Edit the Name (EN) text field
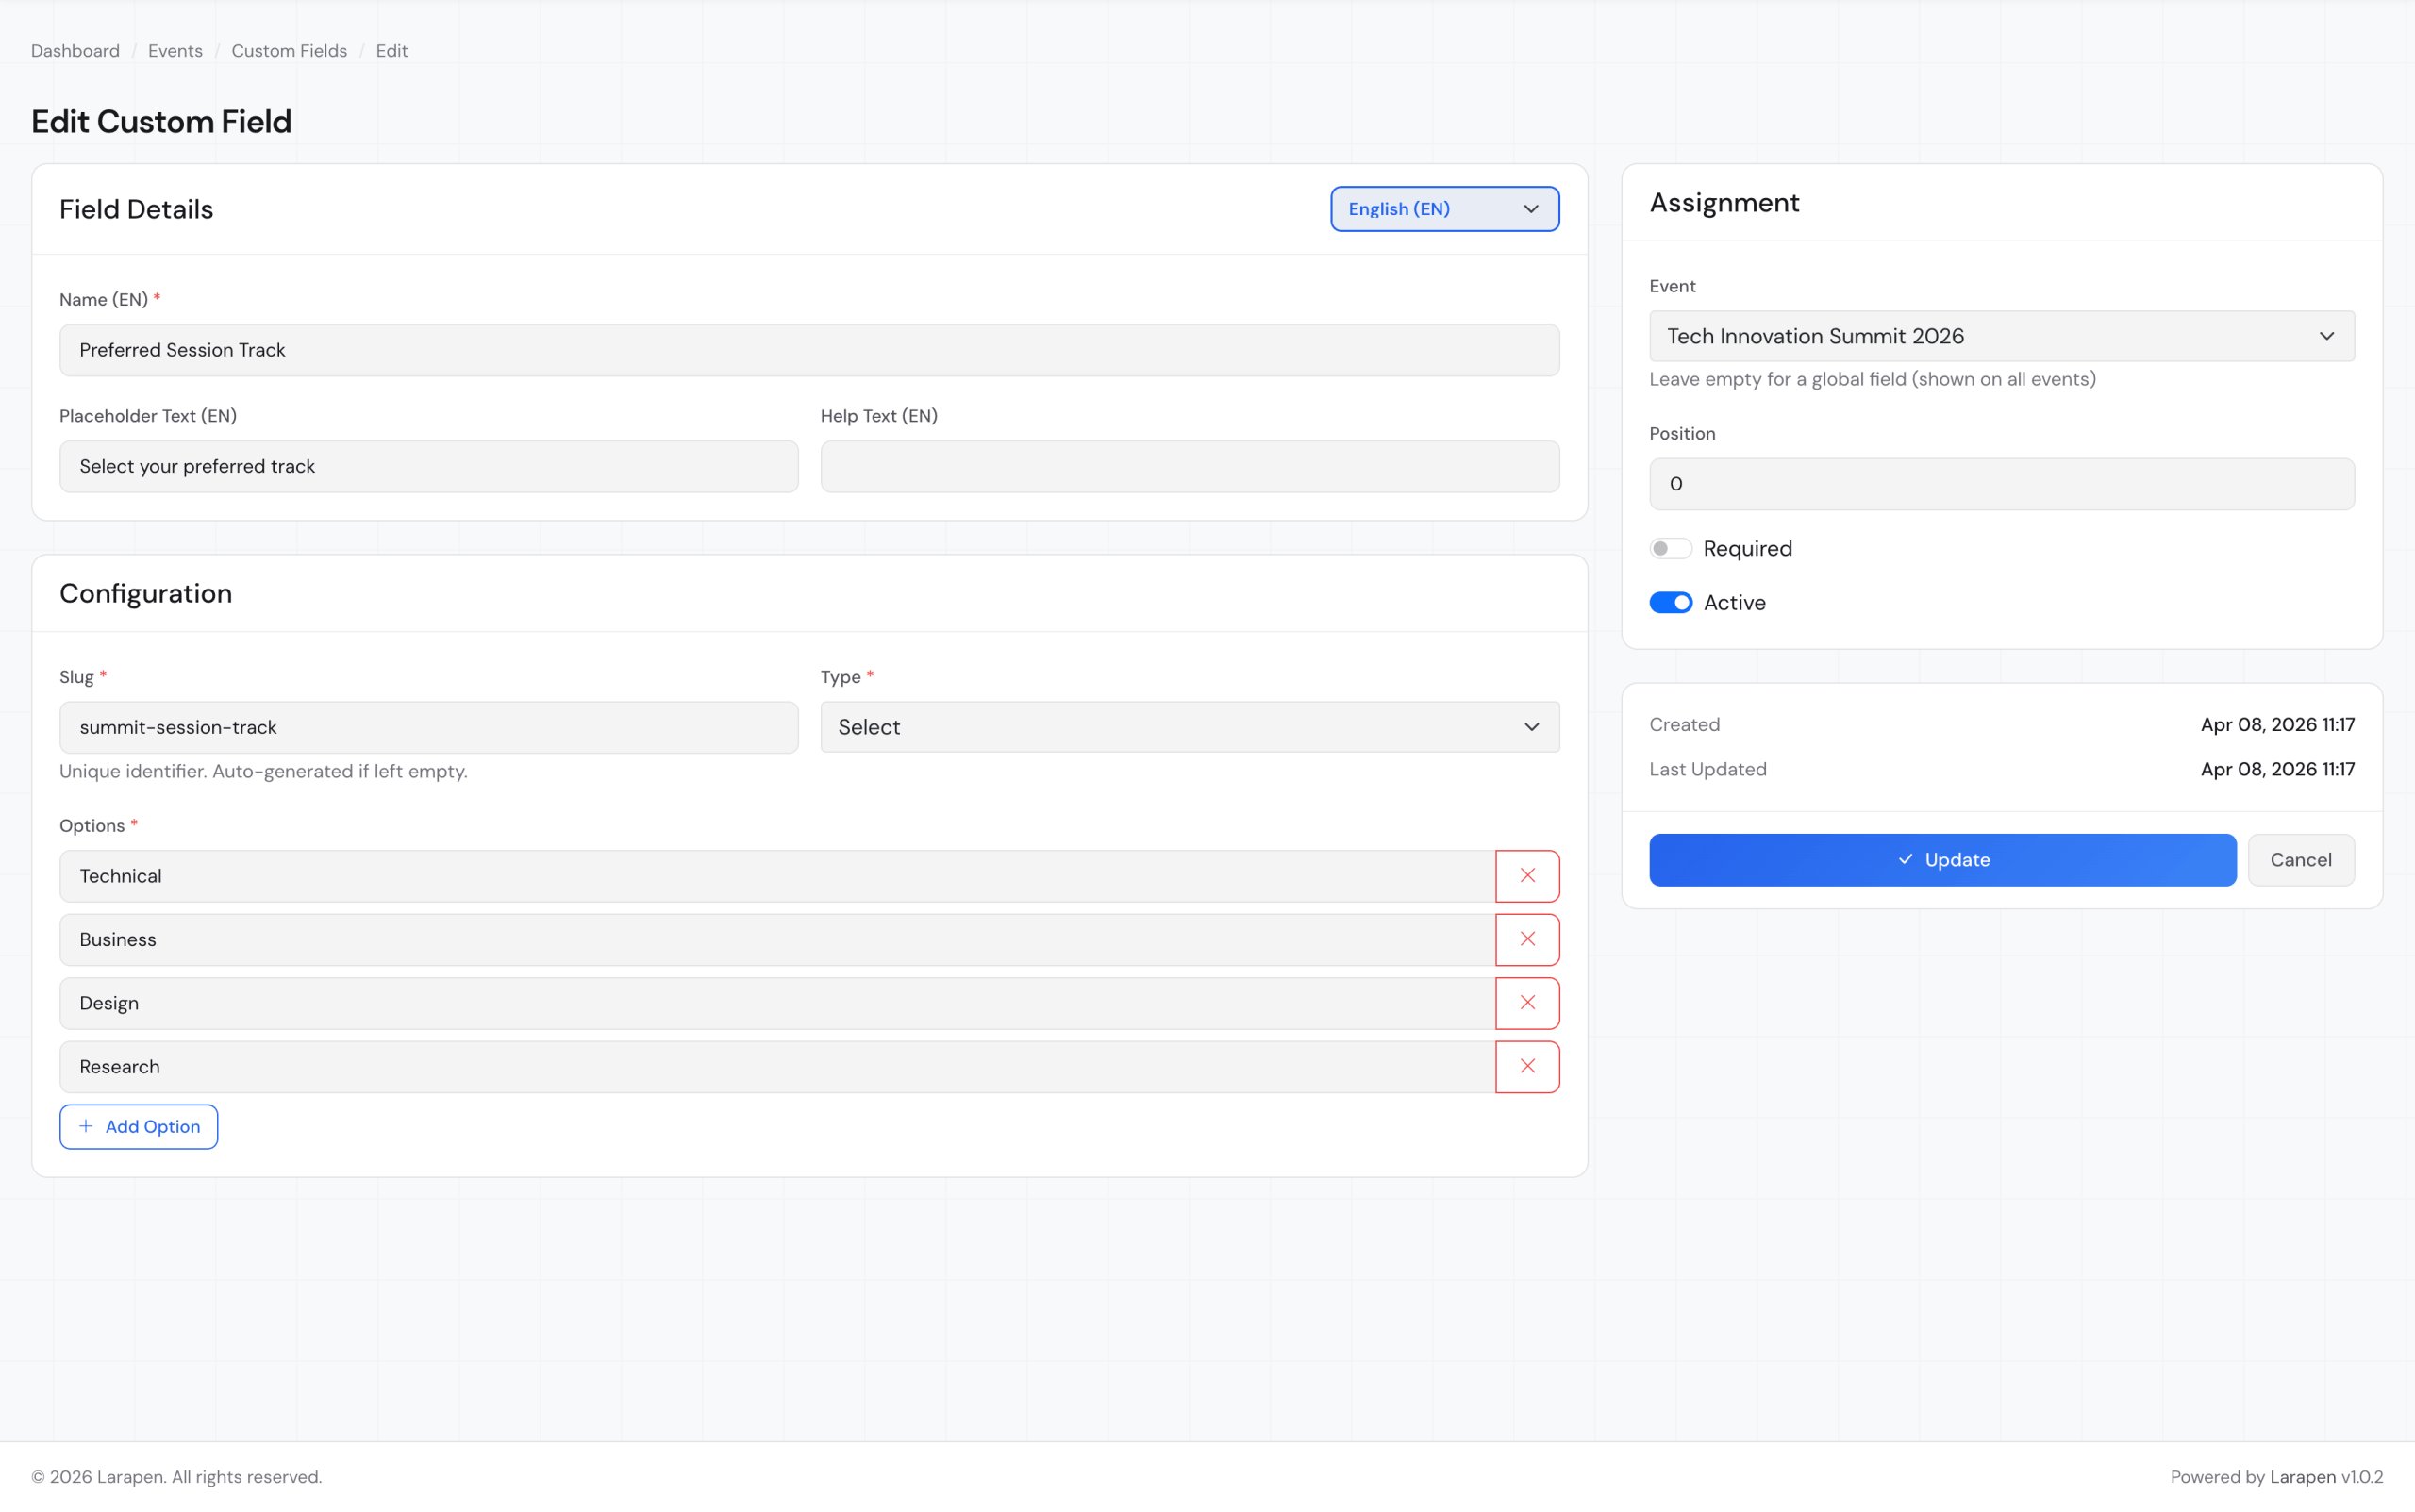The height and width of the screenshot is (1512, 2415). (808, 350)
